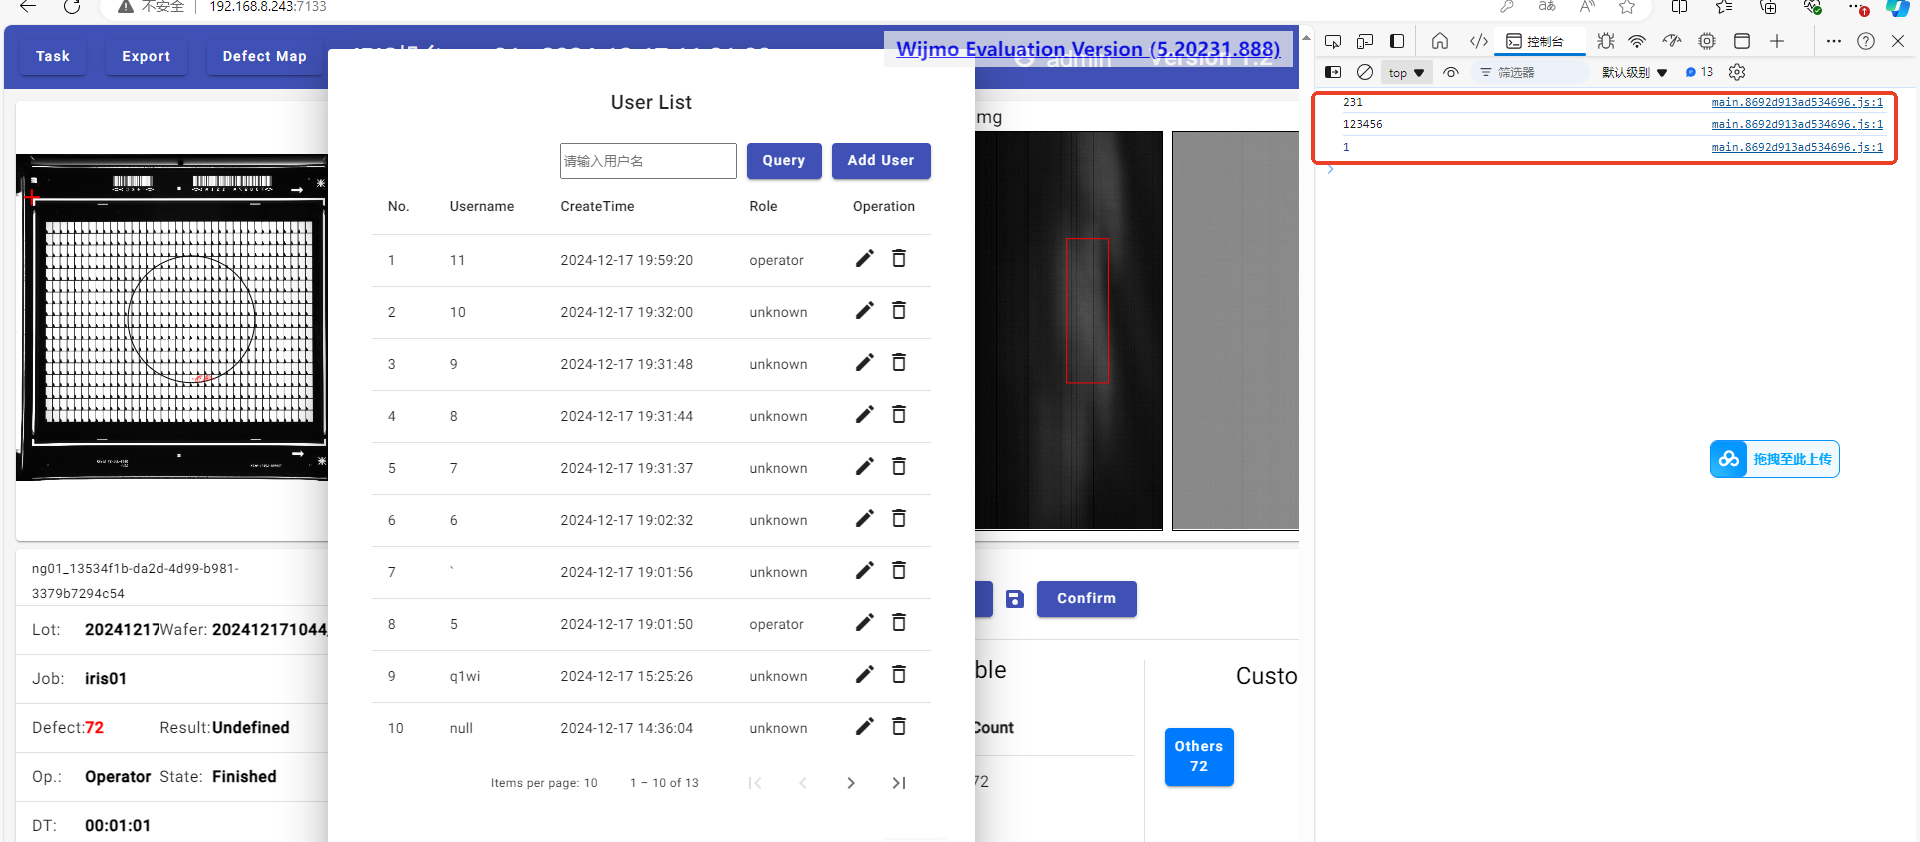
Task: Edit operator user 5 created at 19:01:50
Action: tap(865, 623)
